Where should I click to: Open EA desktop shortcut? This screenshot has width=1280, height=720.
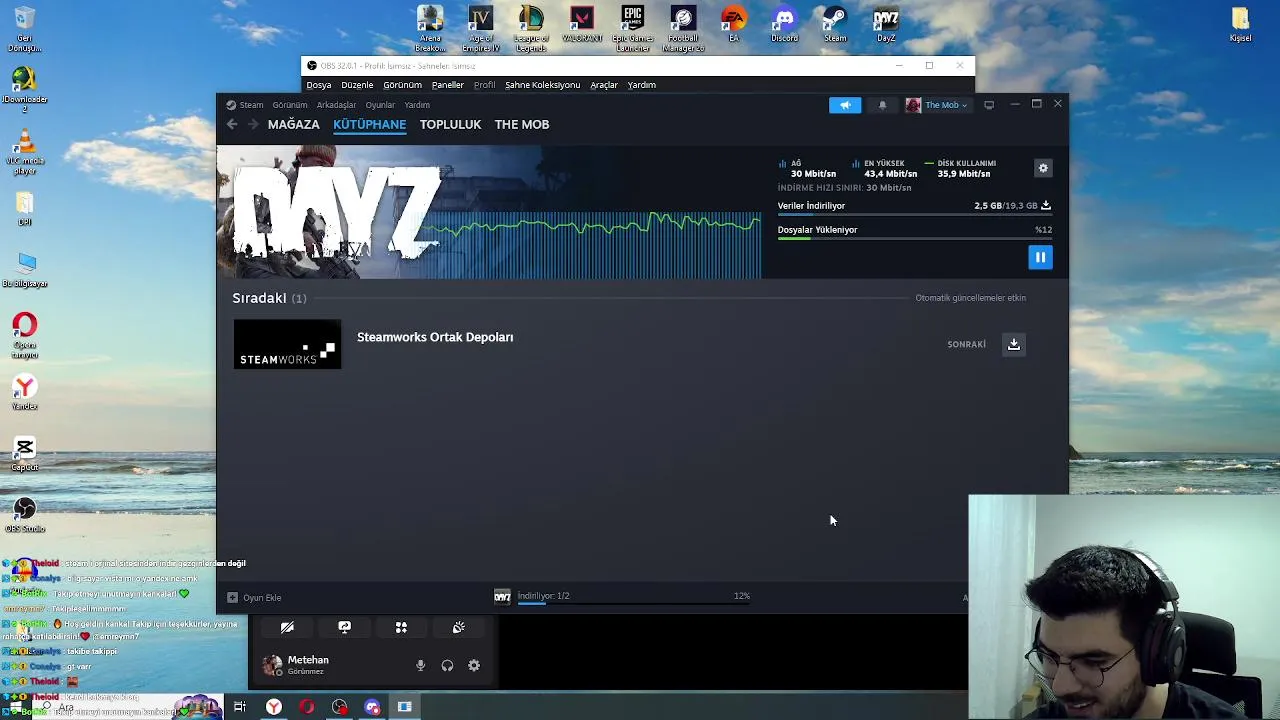point(734,25)
